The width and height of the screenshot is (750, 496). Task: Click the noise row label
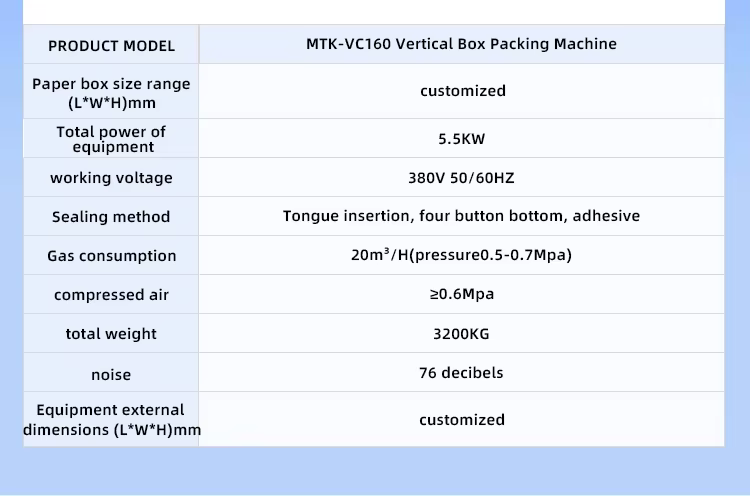tap(111, 375)
